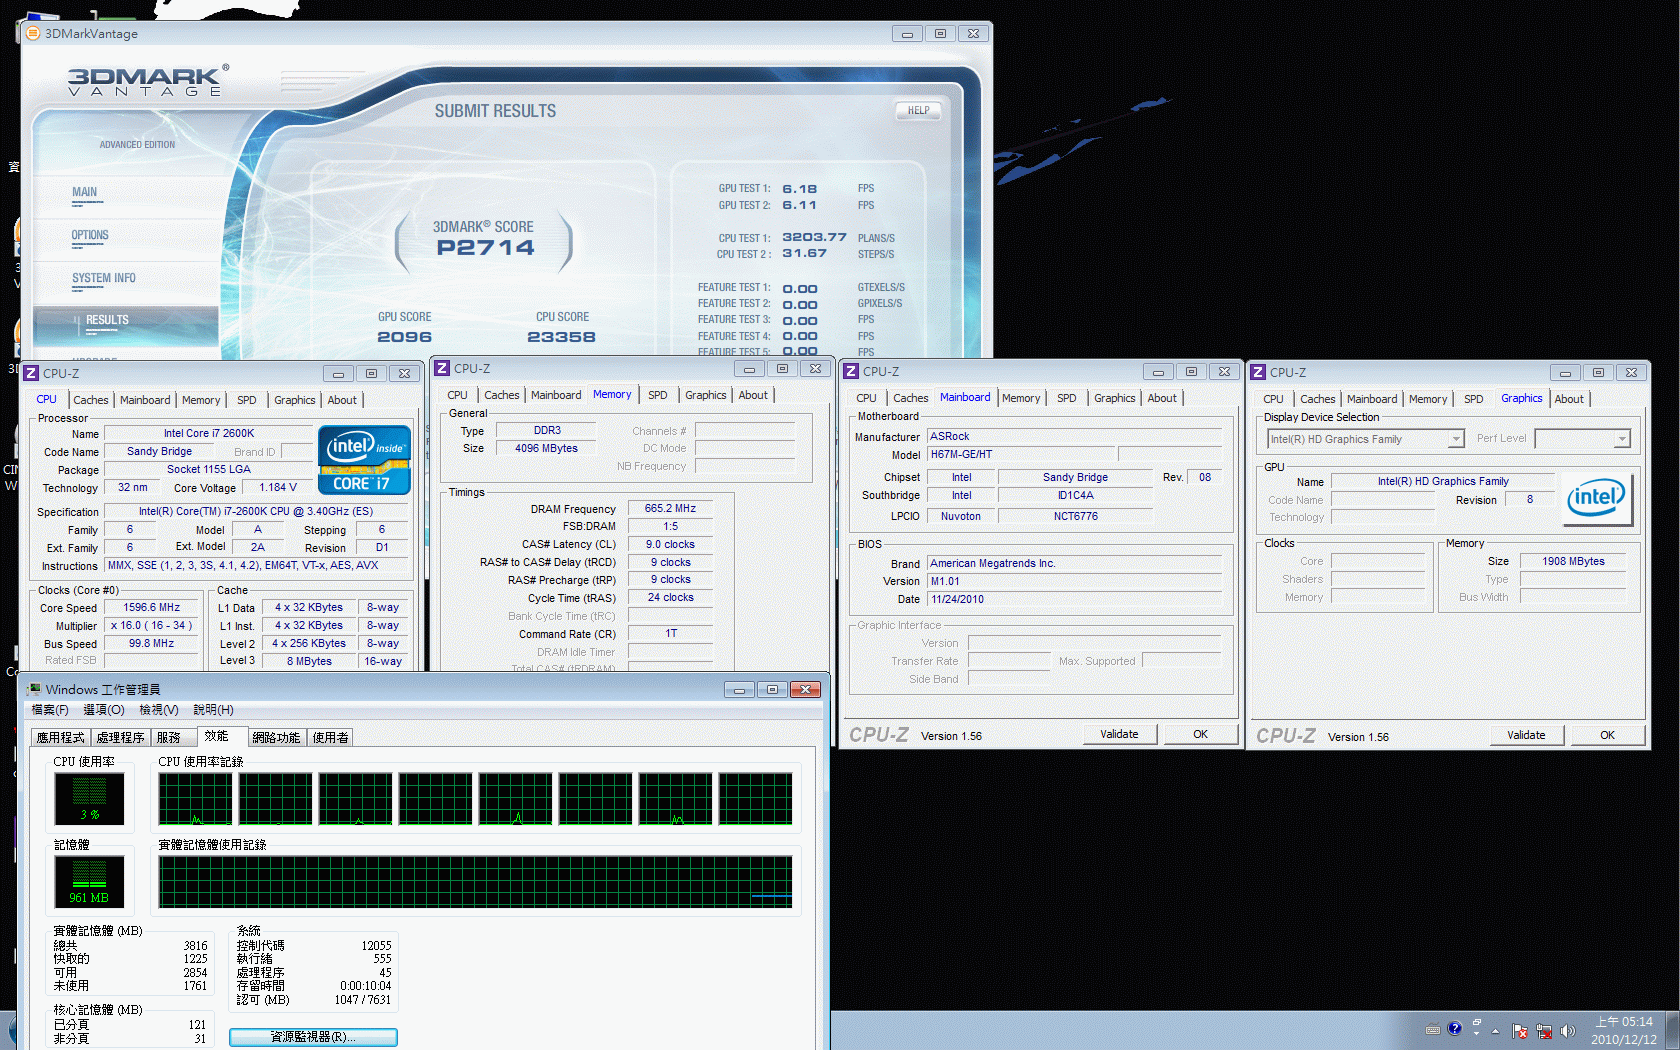Click the language bar restore icon
Screen dimensions: 1680x1050
point(1477,1022)
